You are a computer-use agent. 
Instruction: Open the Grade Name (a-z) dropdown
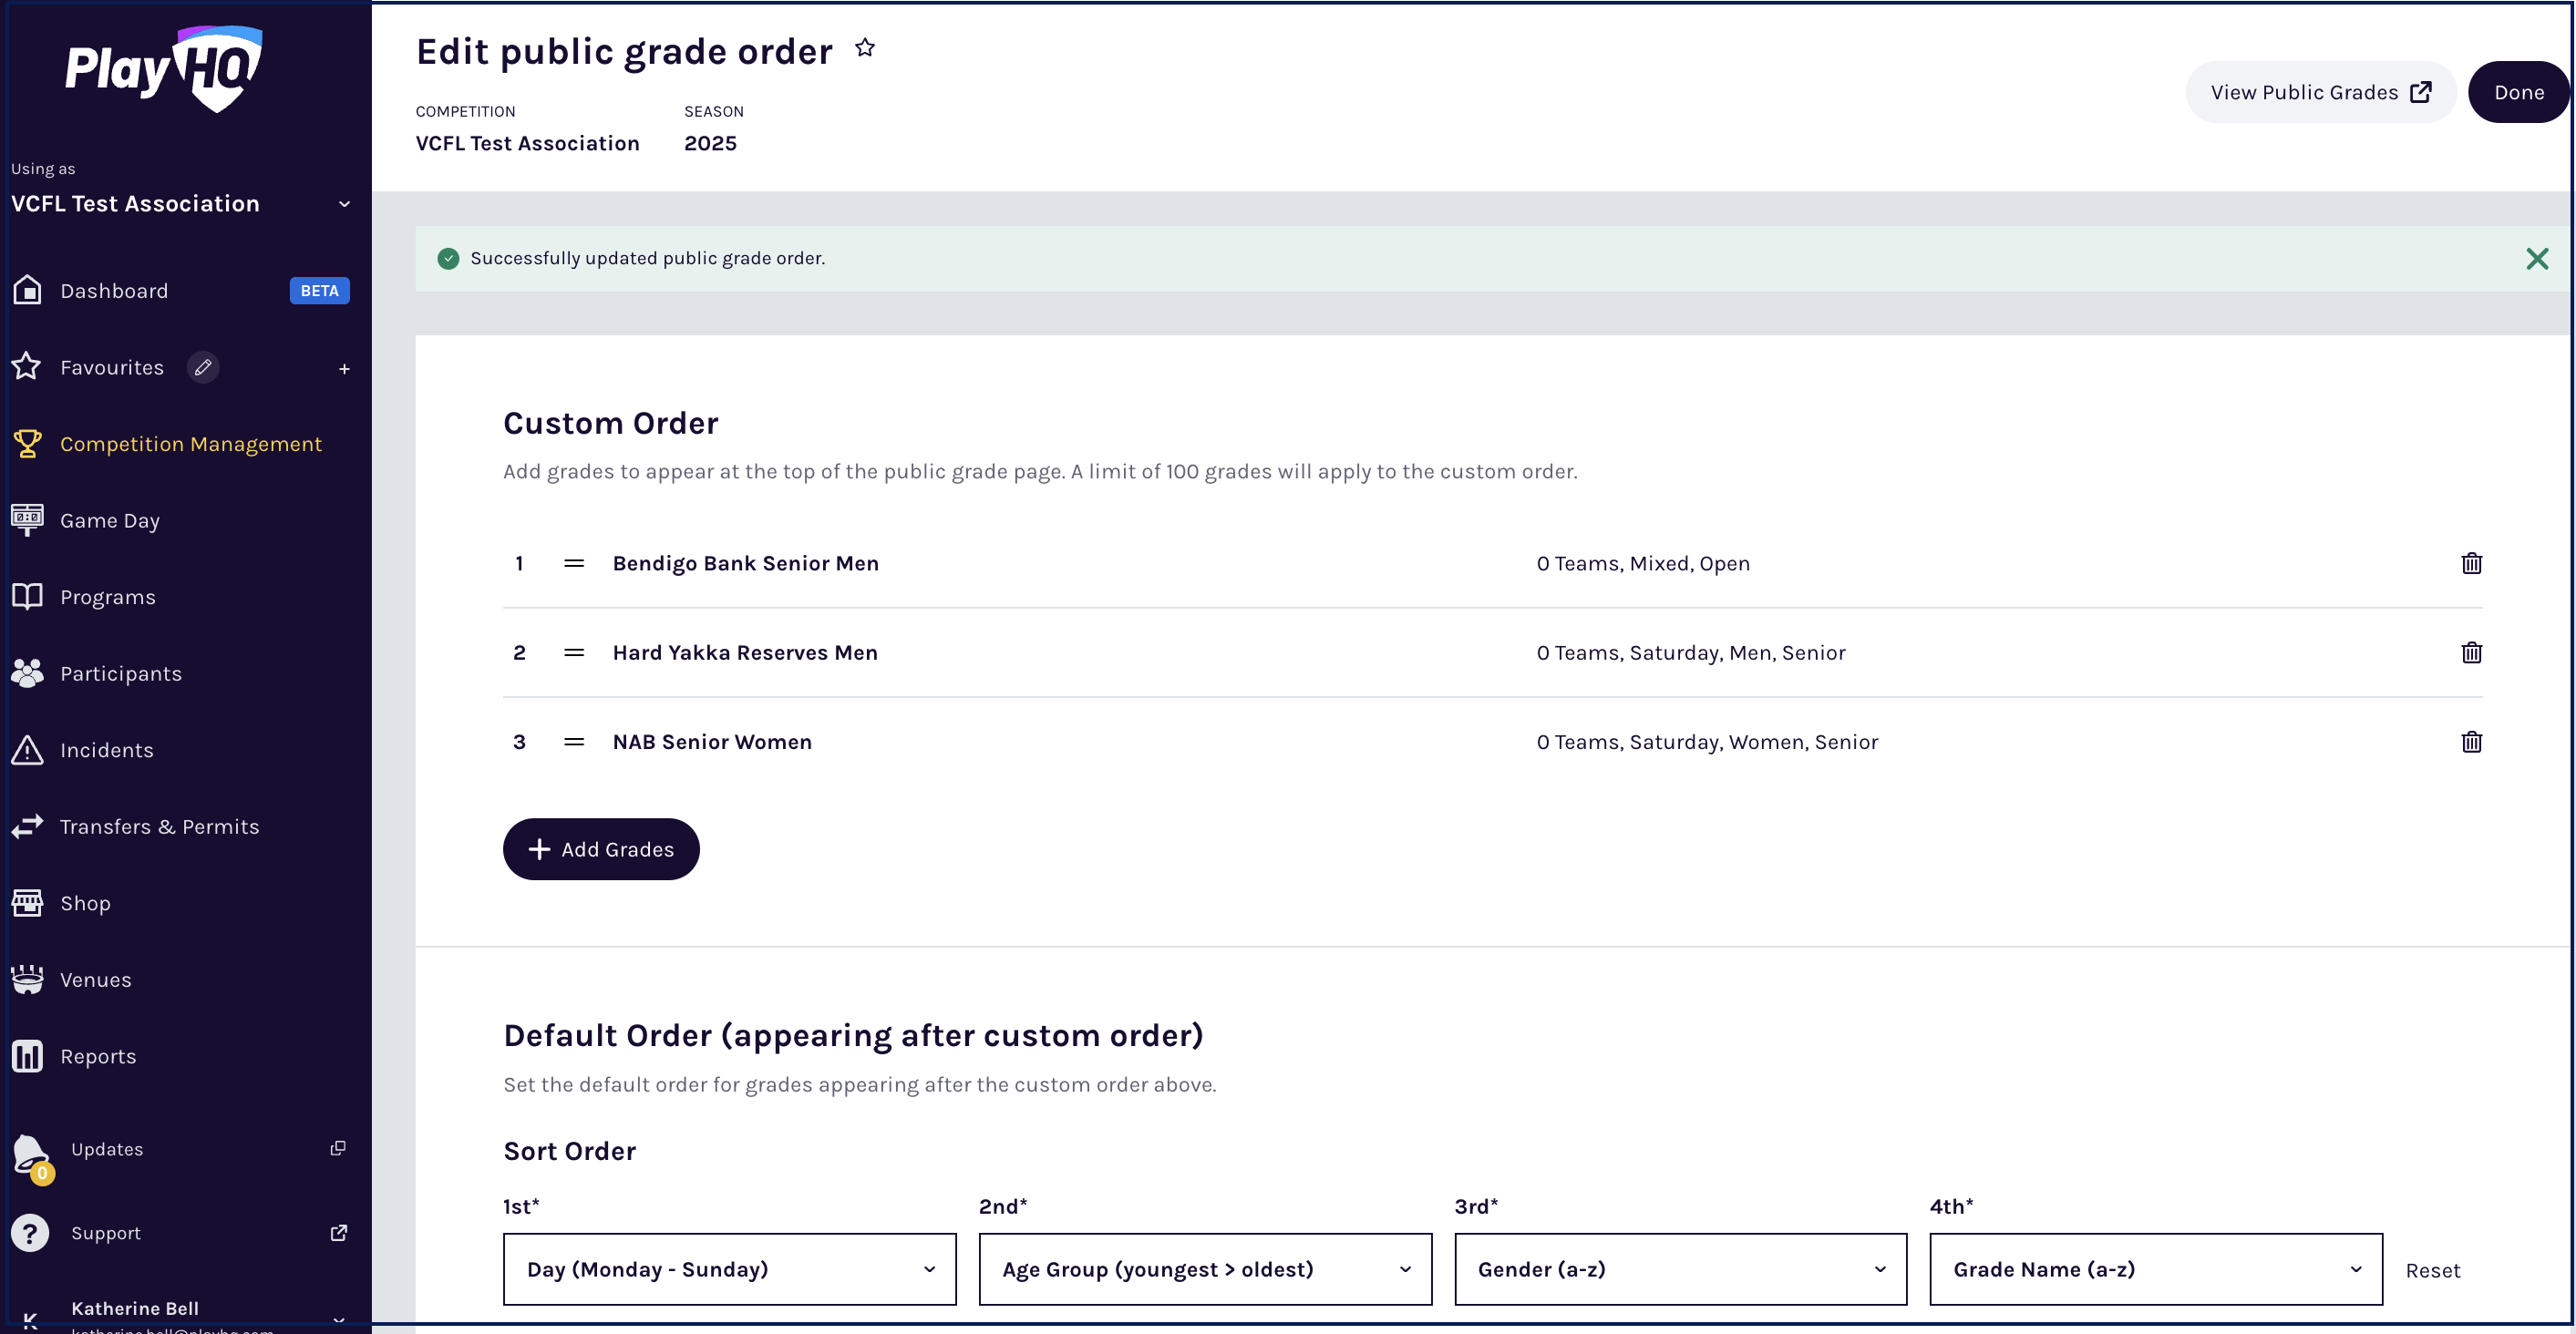[x=2155, y=1268]
